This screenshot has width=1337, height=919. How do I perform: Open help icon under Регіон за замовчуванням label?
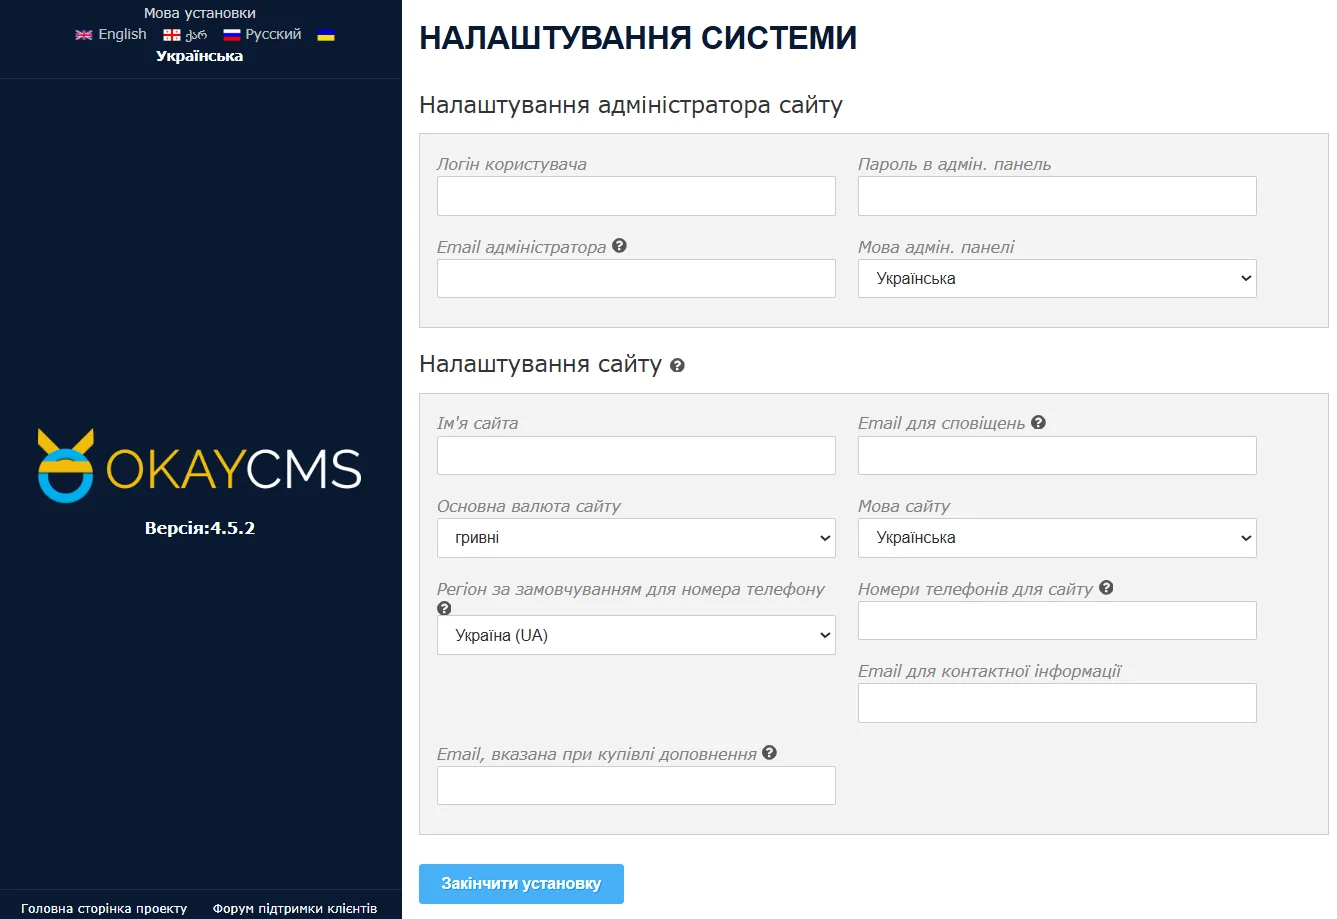coord(443,608)
